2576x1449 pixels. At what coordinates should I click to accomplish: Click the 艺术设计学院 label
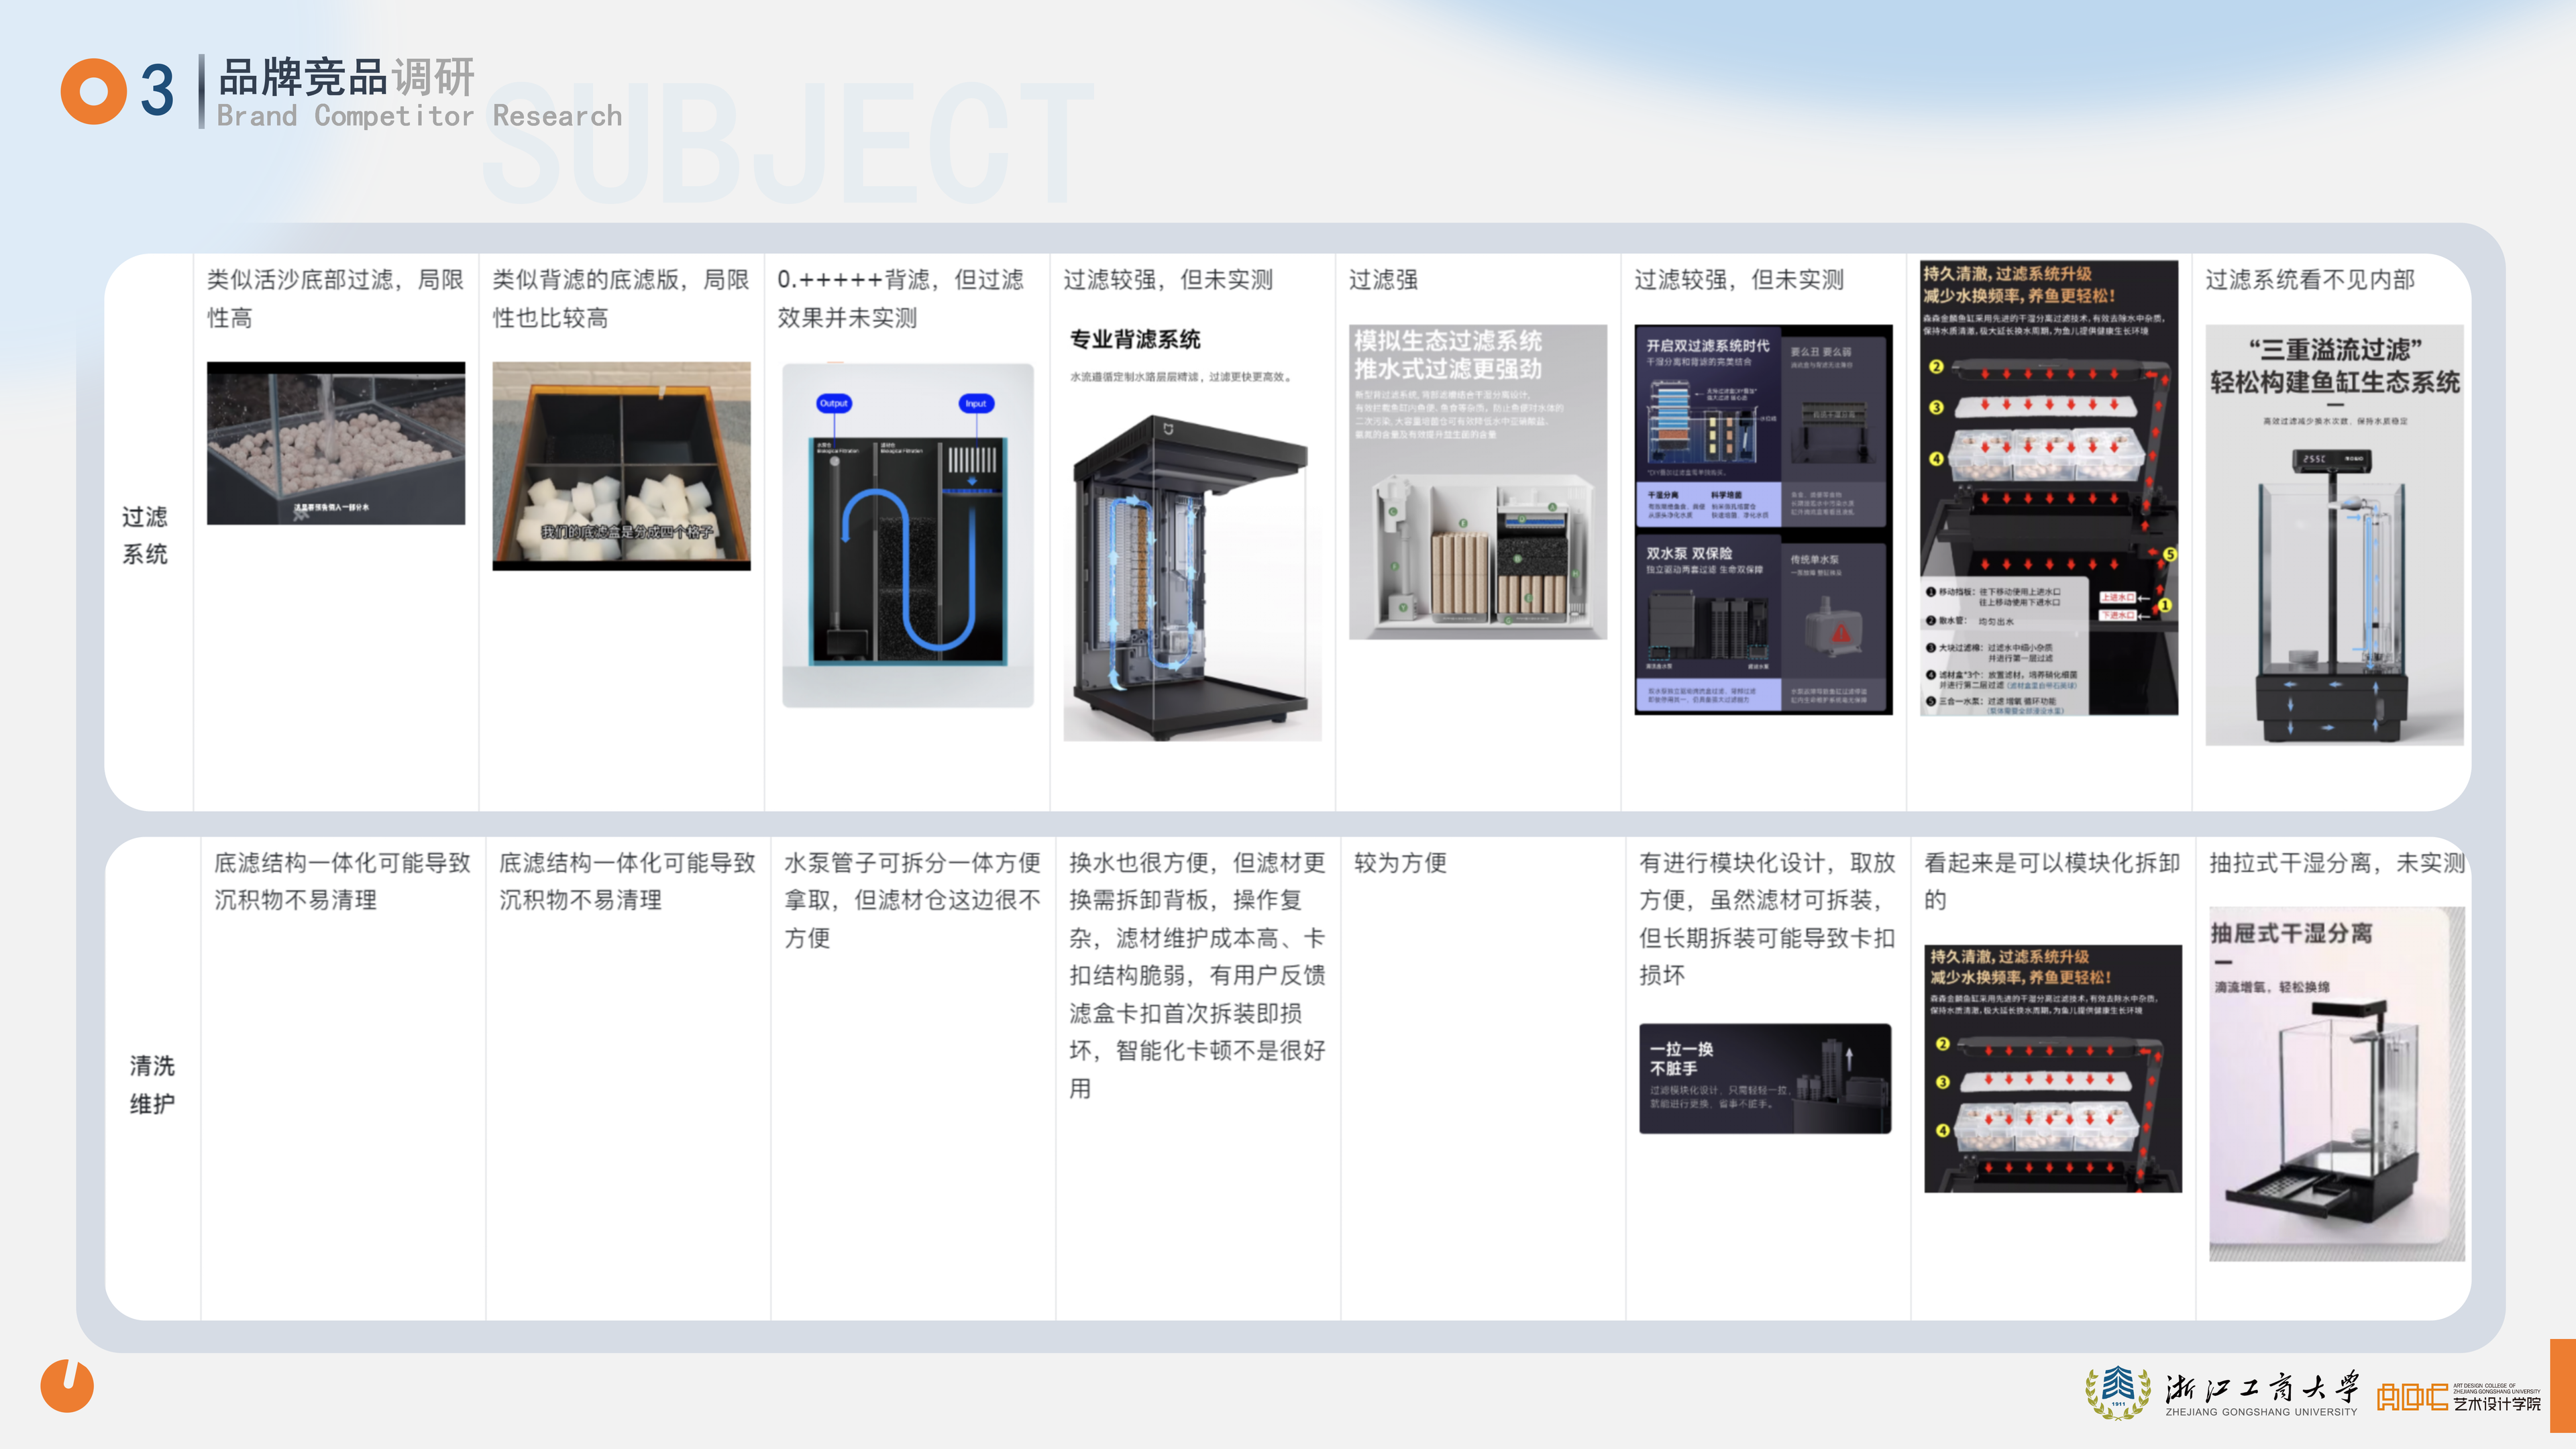pyautogui.click(x=2496, y=1403)
